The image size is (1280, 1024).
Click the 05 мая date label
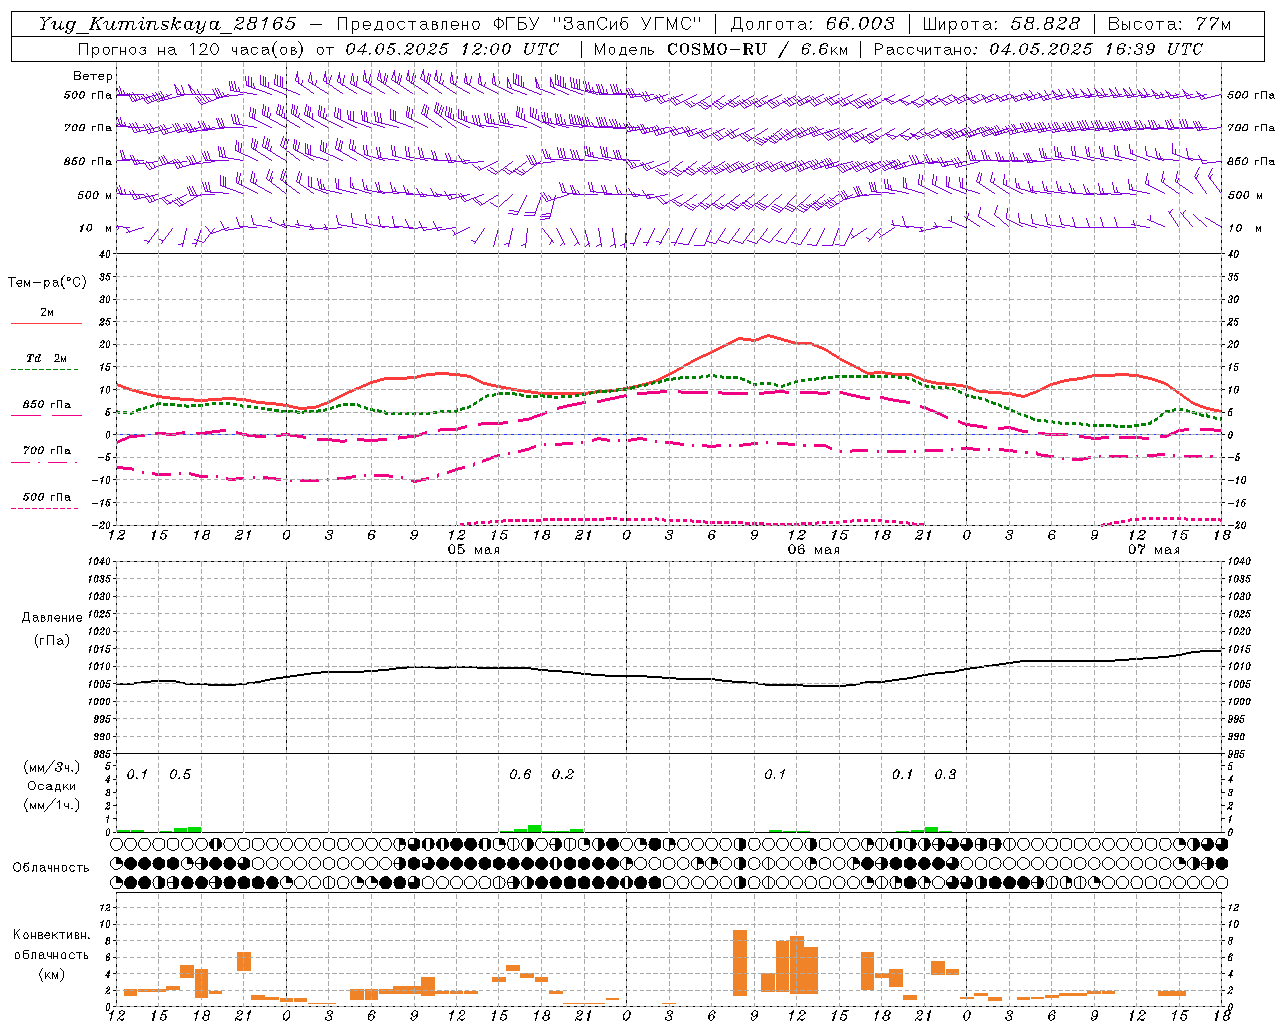(474, 550)
